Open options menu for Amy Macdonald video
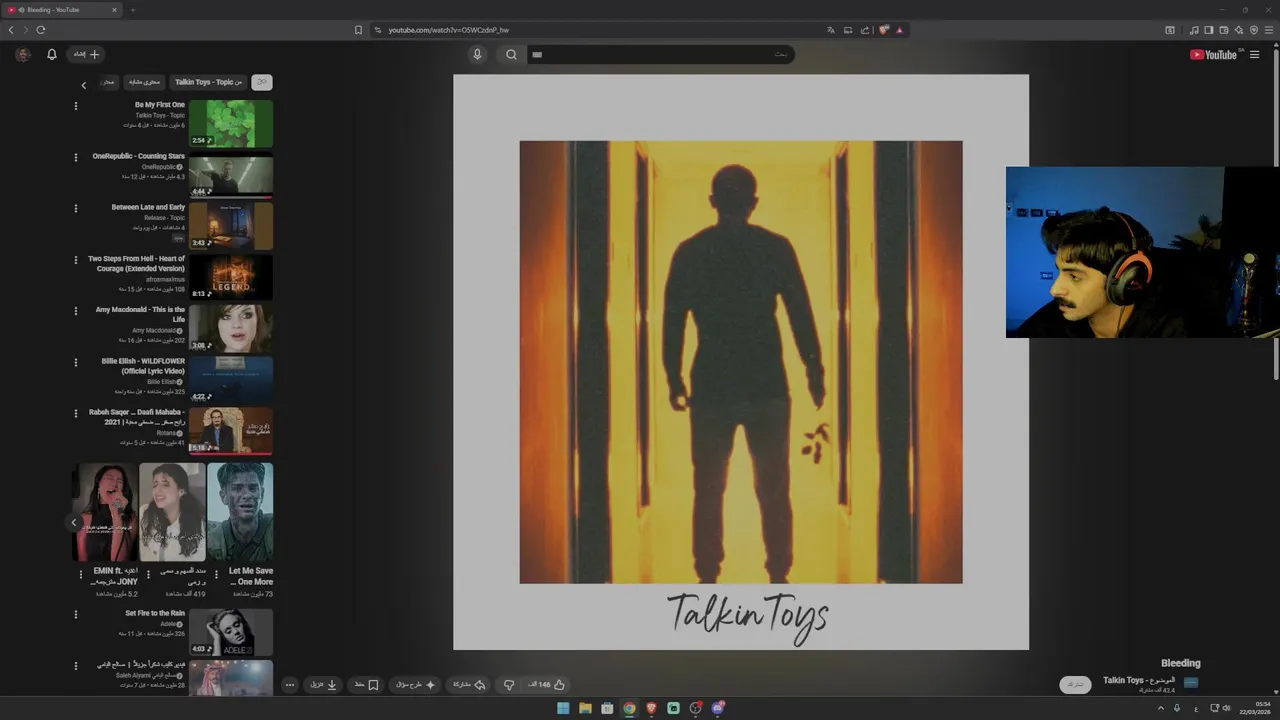The width and height of the screenshot is (1280, 720). tap(76, 311)
